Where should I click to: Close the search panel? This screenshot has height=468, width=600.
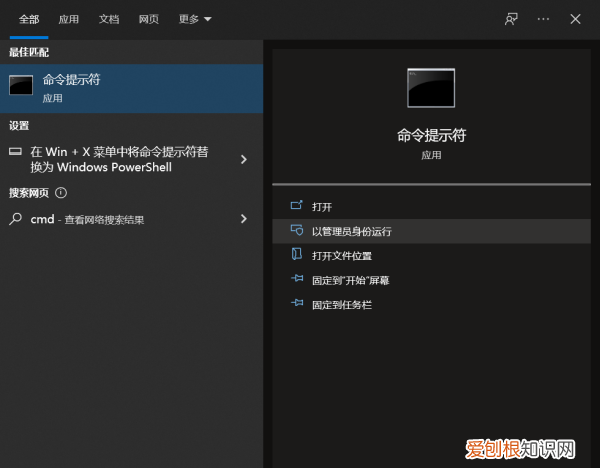pyautogui.click(x=575, y=19)
